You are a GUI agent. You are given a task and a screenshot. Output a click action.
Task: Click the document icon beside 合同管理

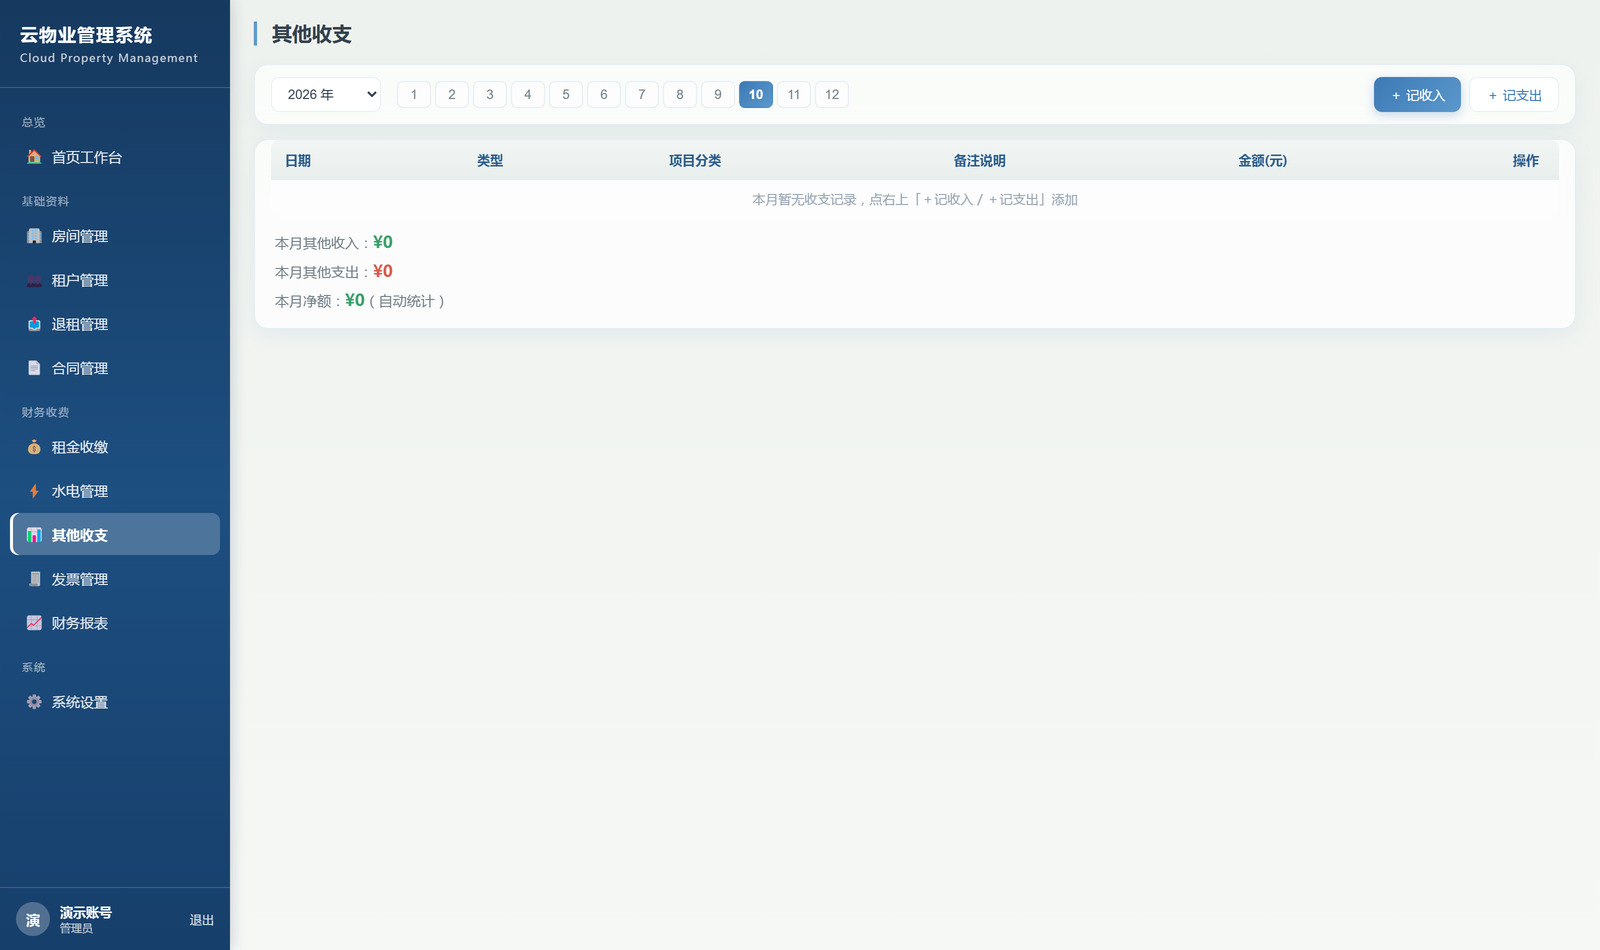point(34,368)
